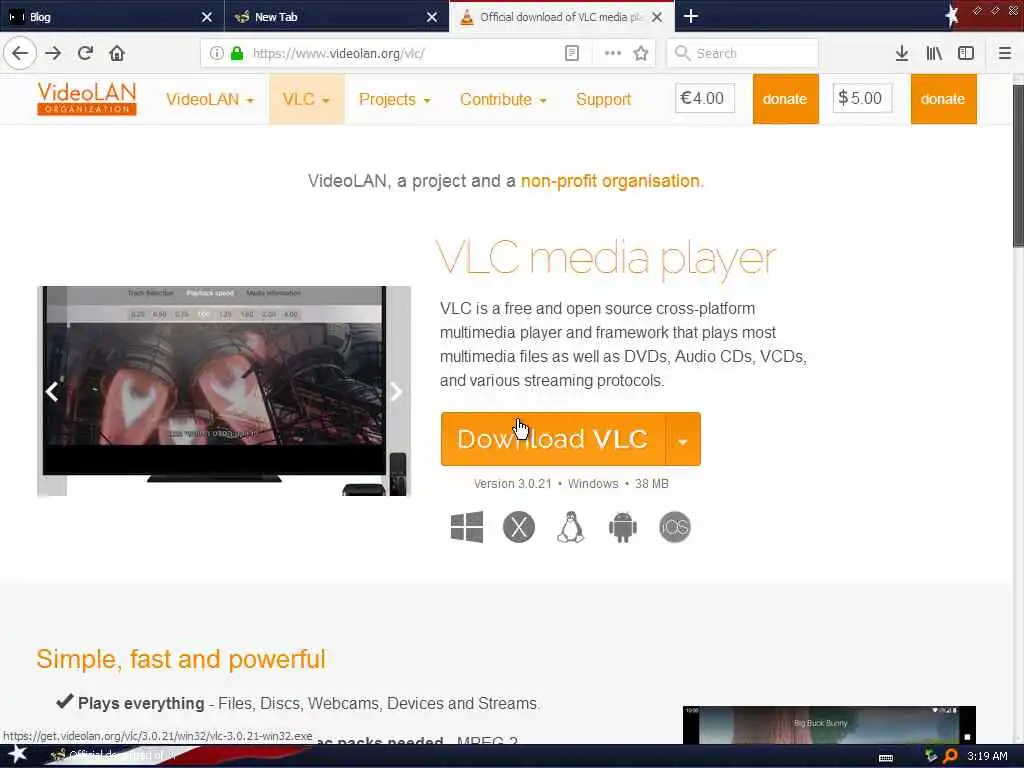This screenshot has width=1024, height=768.
Task: Click the 'Simple, fast and powerful' heading
Action: tap(181, 660)
